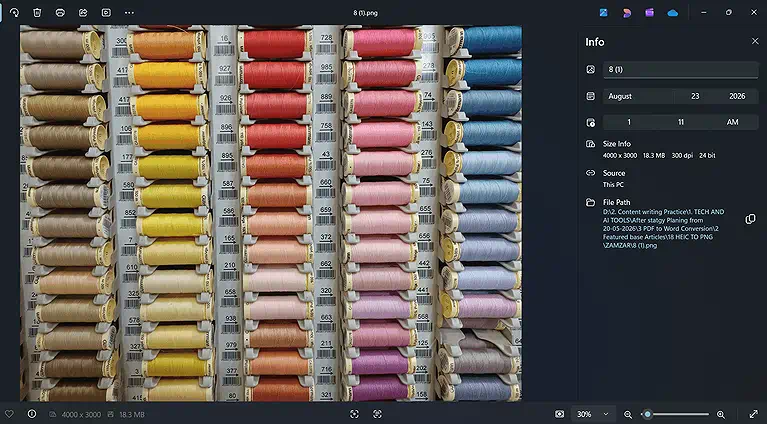Change the day value '23'
The width and height of the screenshot is (767, 424).
pyautogui.click(x=695, y=96)
